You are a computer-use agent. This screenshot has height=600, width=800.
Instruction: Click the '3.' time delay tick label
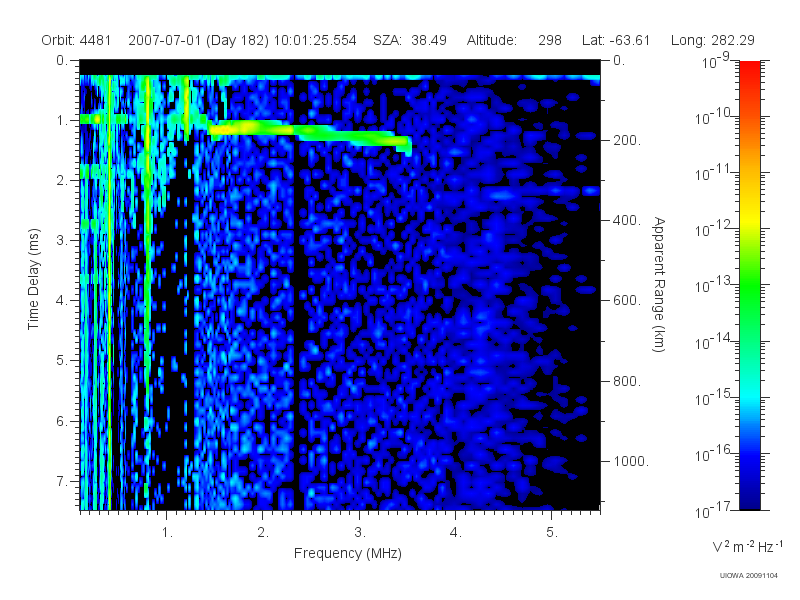click(62, 240)
